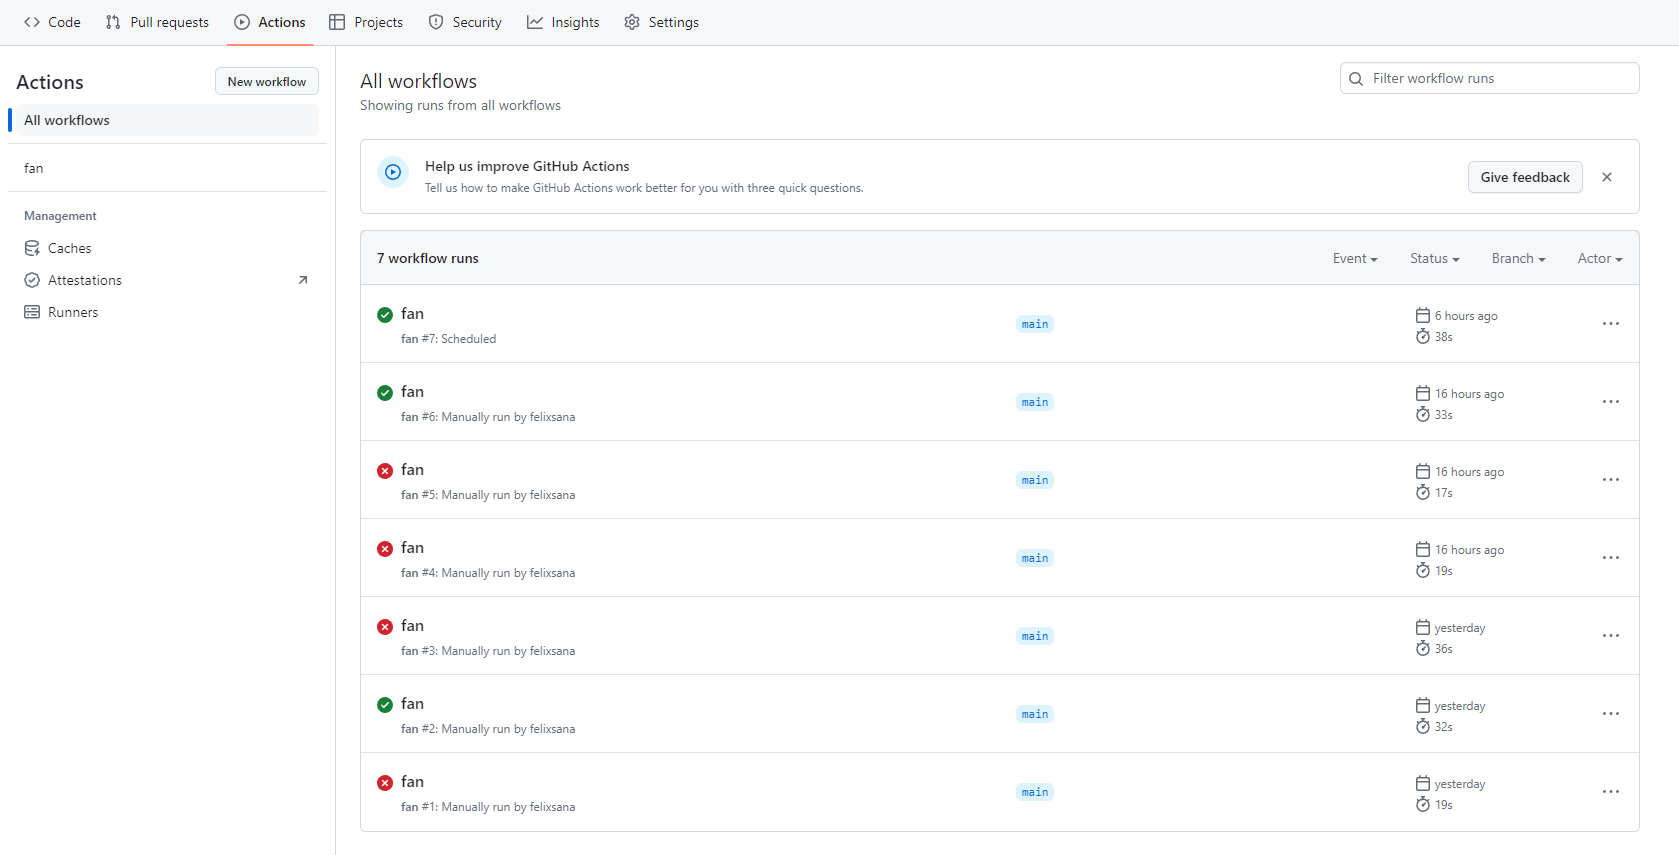The width and height of the screenshot is (1679, 855).
Task: Click the Attestations external link arrow
Action: coord(303,280)
